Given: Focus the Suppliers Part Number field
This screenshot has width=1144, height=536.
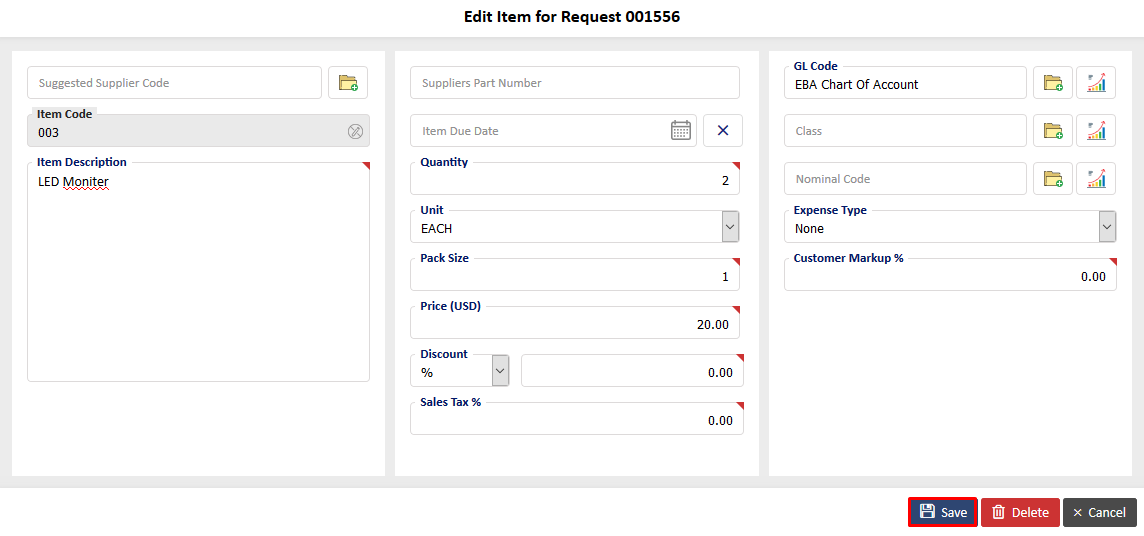Looking at the screenshot, I should [x=575, y=82].
